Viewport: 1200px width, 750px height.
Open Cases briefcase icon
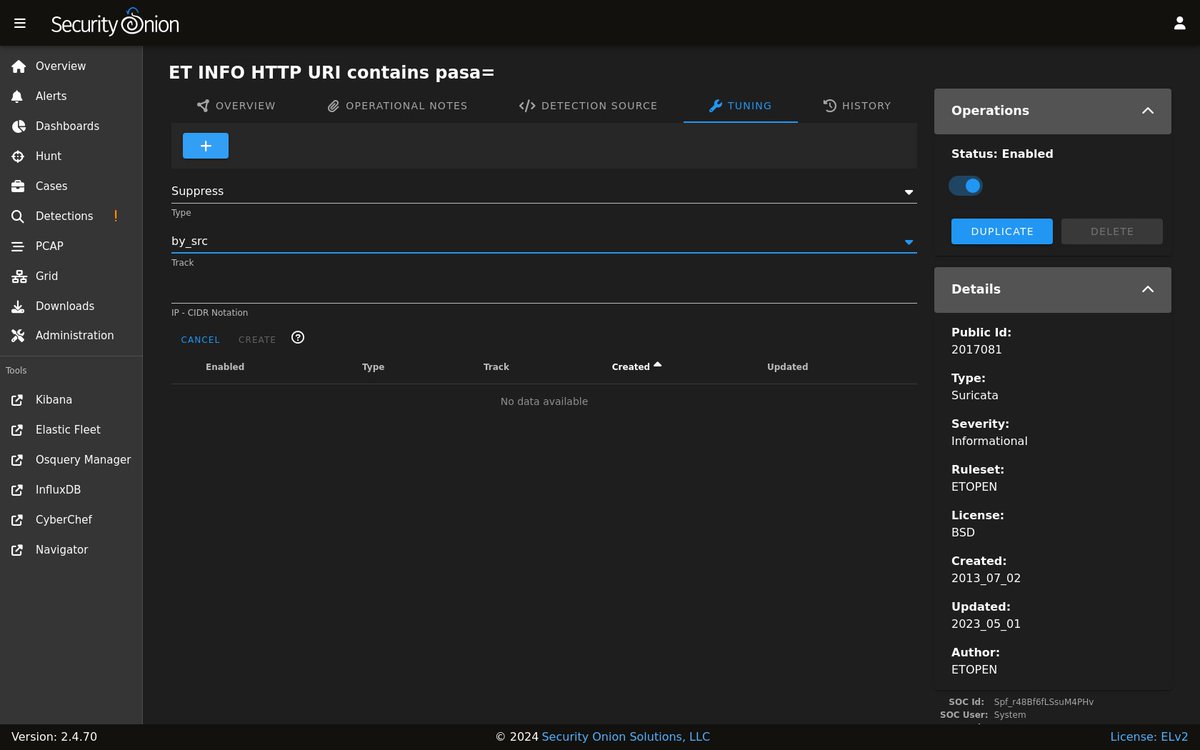pos(18,186)
